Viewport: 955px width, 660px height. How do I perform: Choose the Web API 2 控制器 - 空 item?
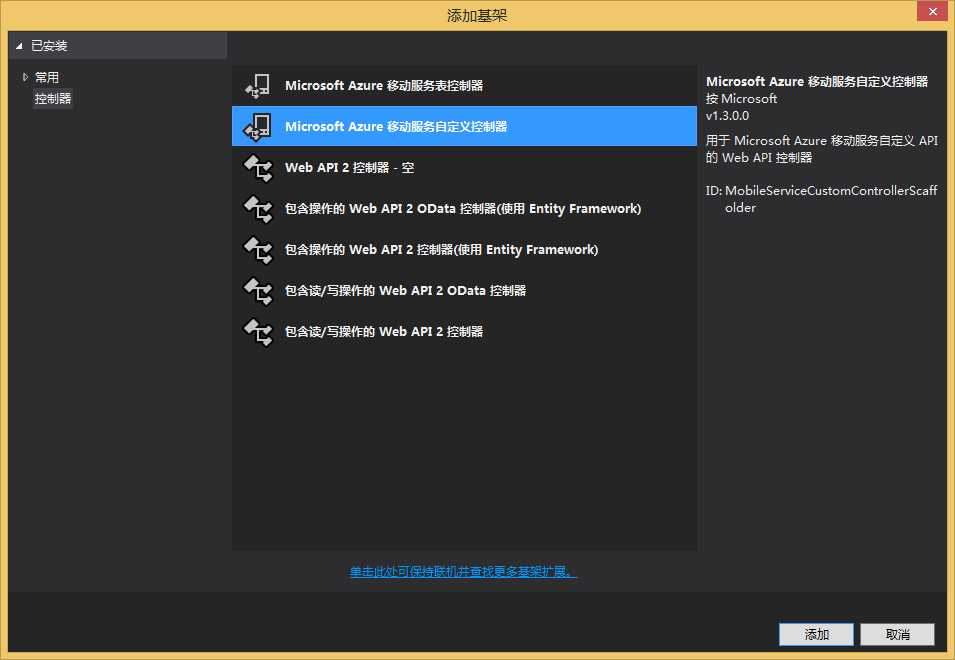click(x=464, y=167)
